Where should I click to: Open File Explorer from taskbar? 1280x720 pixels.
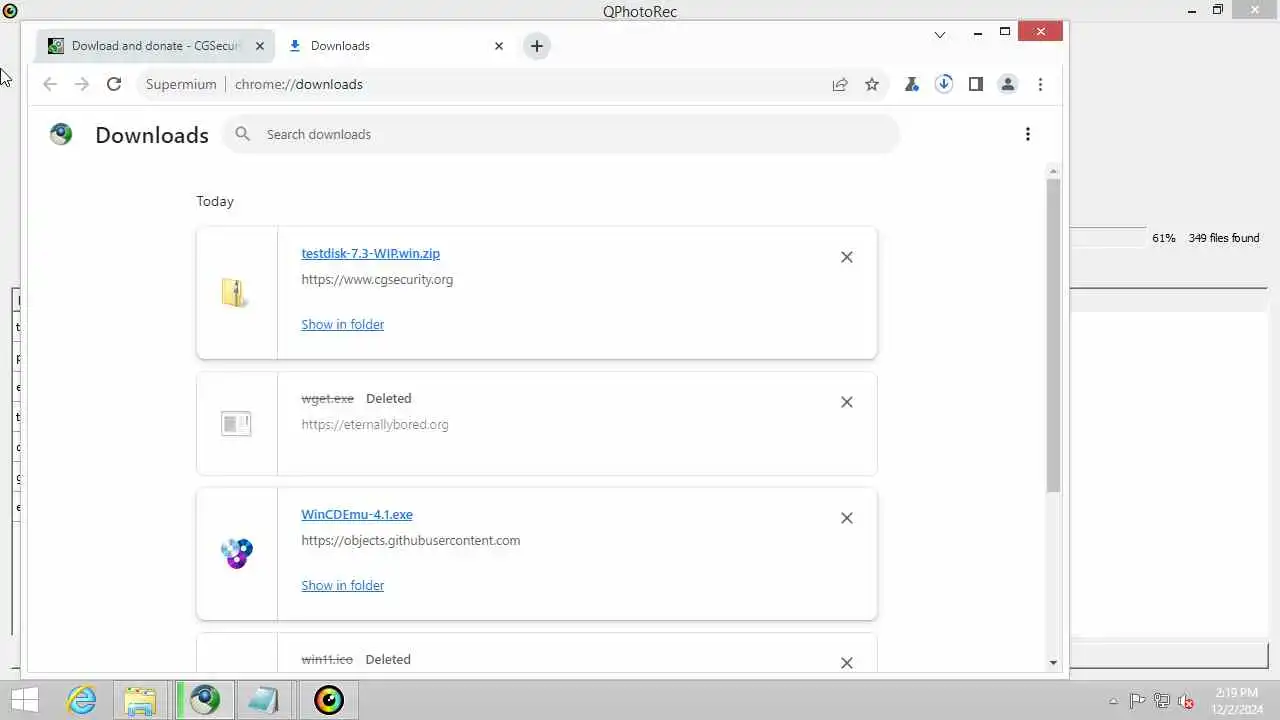[x=140, y=700]
